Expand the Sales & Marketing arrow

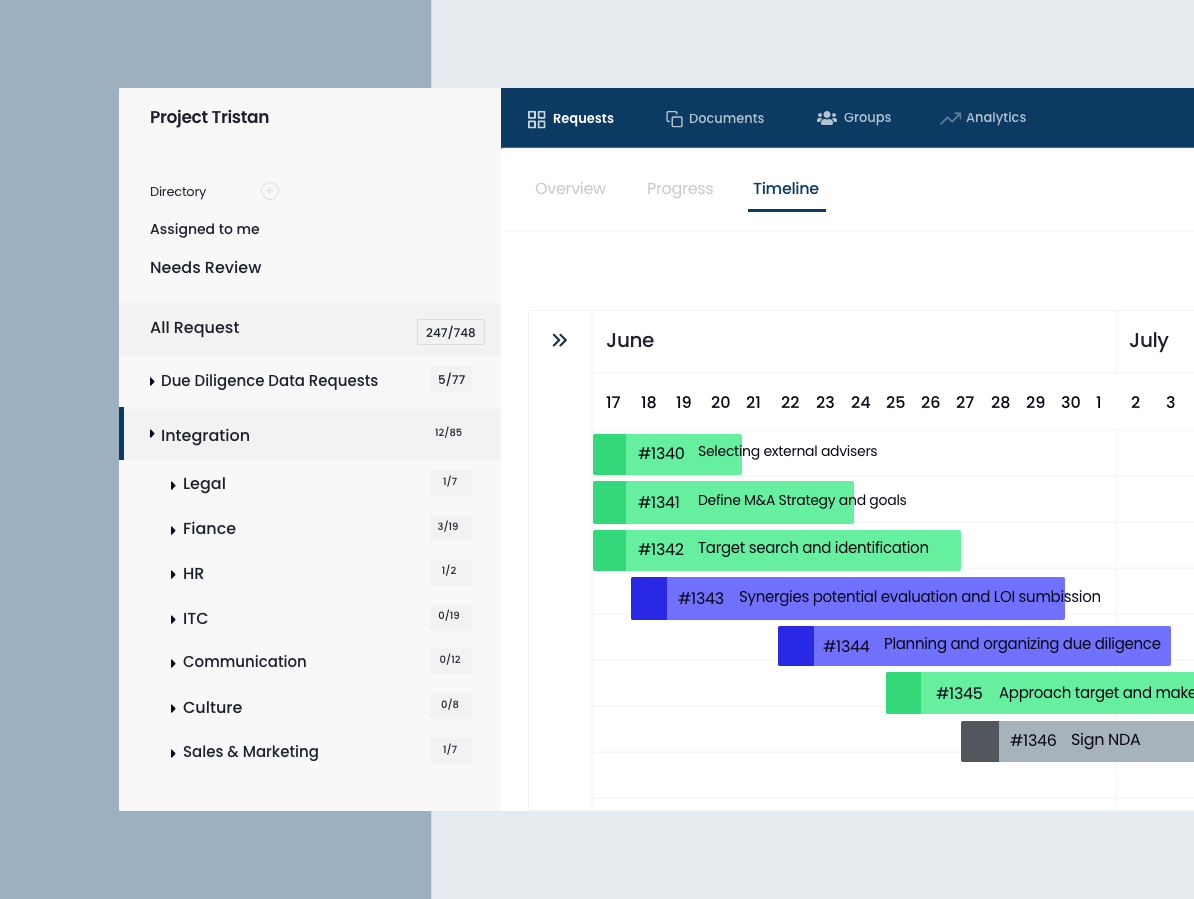click(x=173, y=753)
